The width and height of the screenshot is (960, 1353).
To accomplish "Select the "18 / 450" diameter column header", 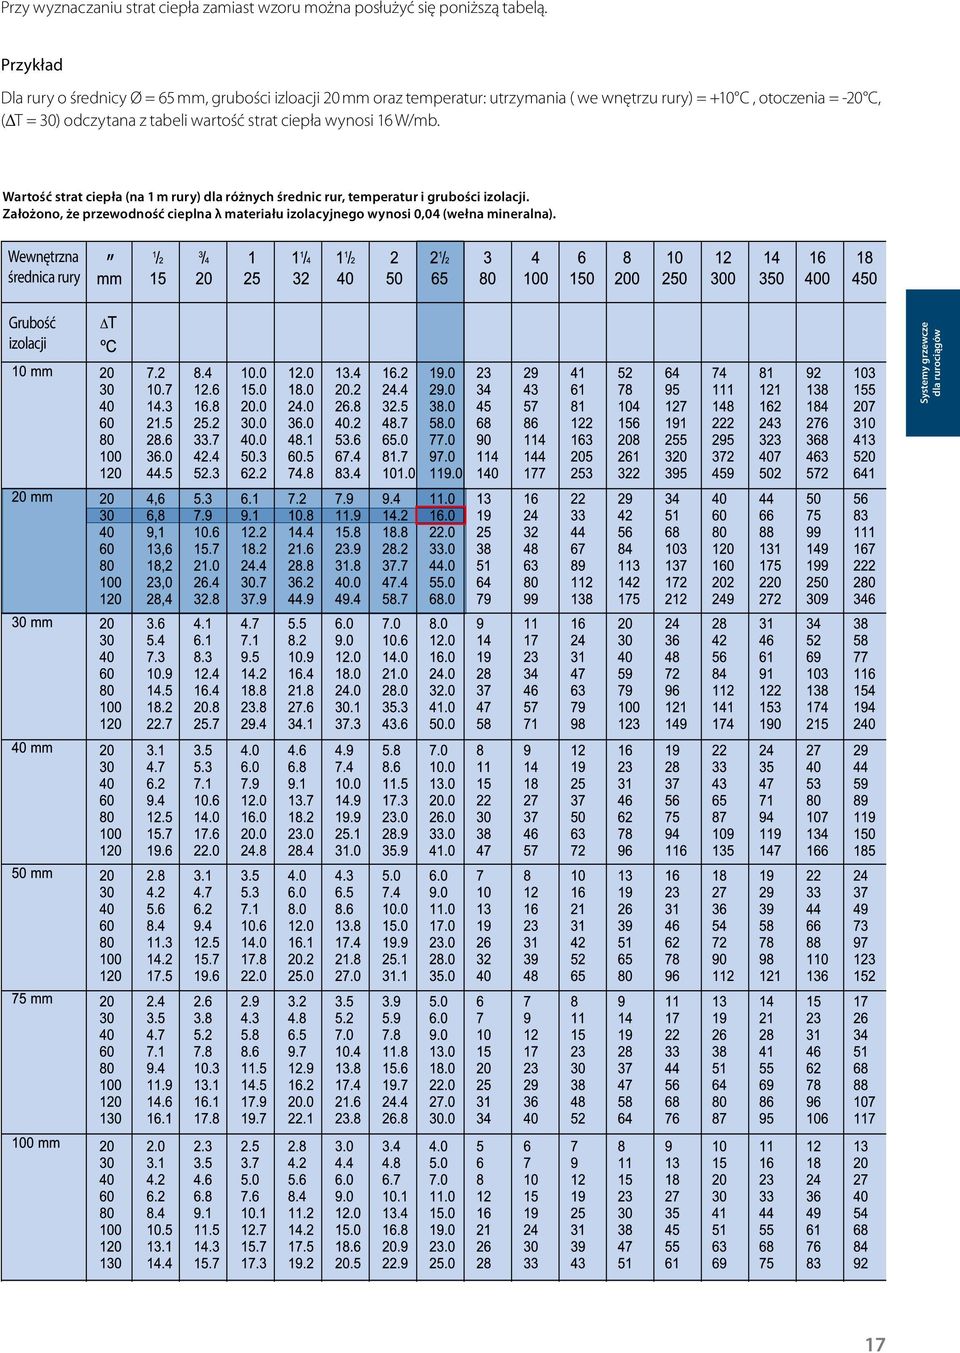I will pyautogui.click(x=864, y=268).
